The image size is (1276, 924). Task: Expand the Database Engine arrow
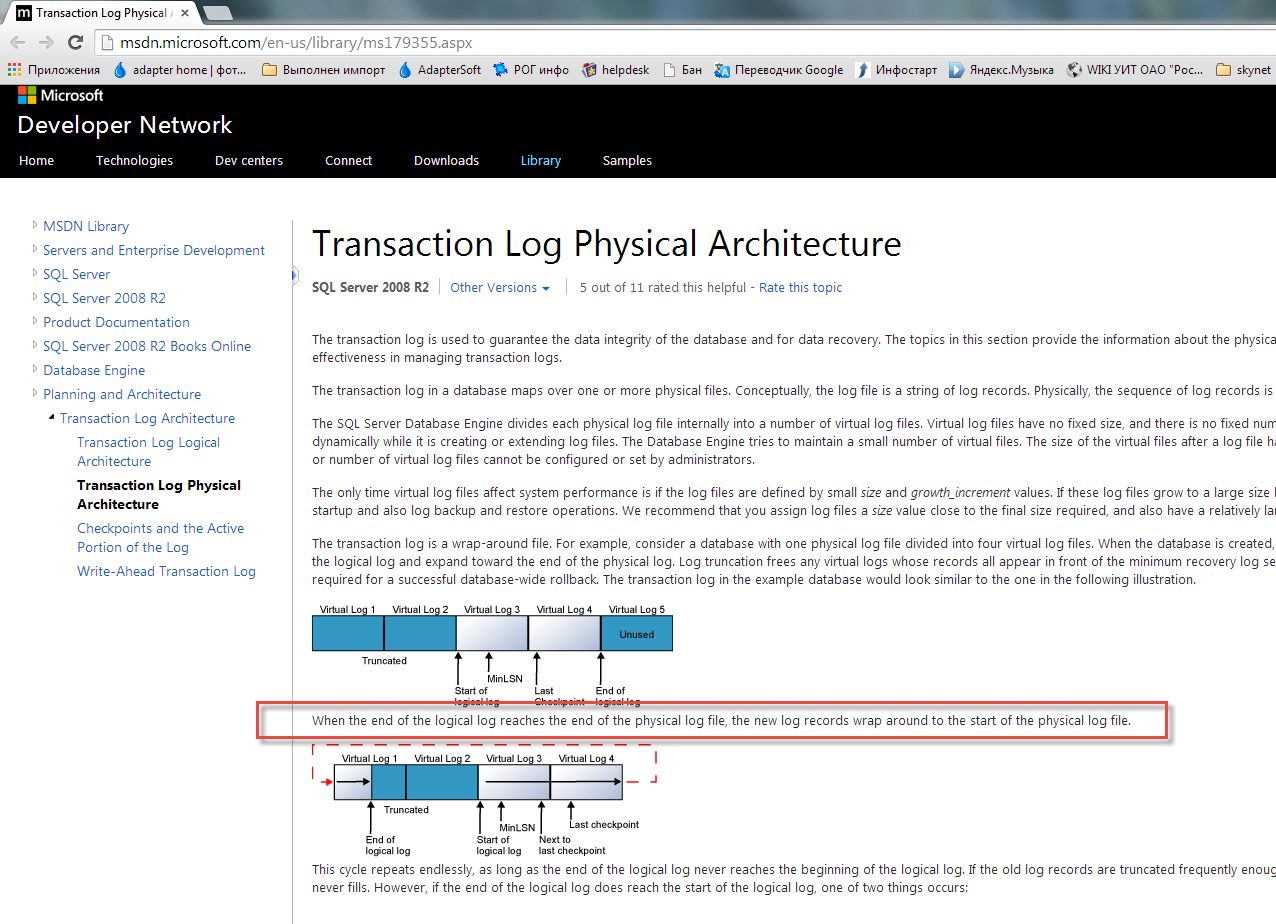click(x=35, y=369)
